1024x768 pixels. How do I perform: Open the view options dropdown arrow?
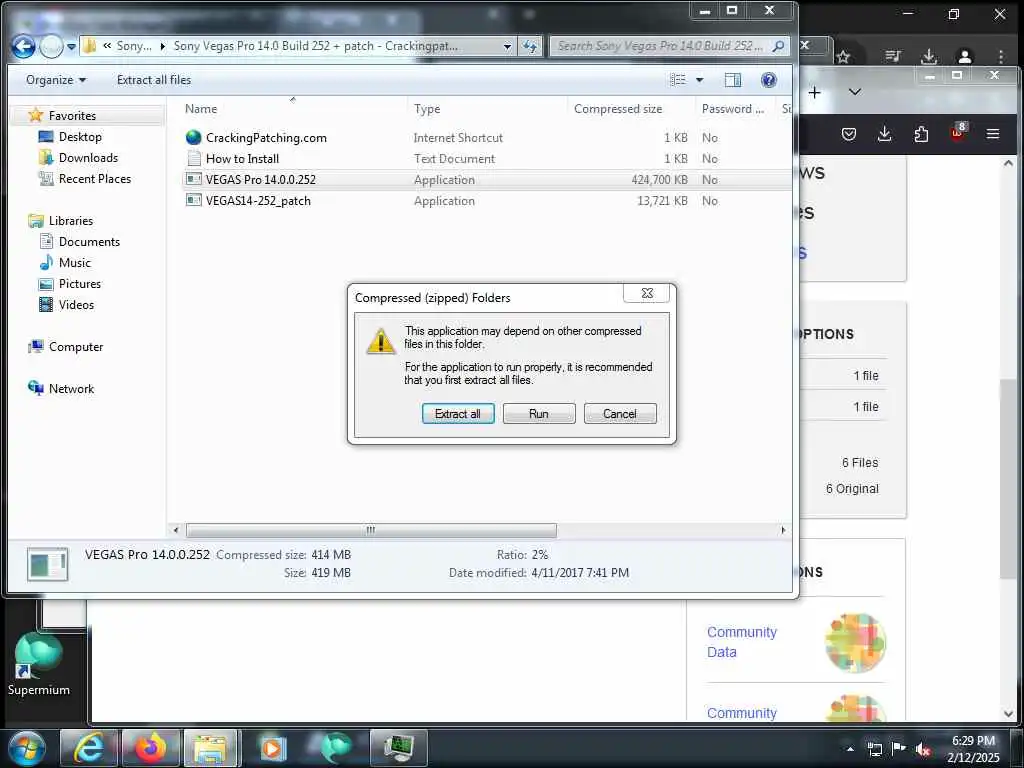point(699,80)
